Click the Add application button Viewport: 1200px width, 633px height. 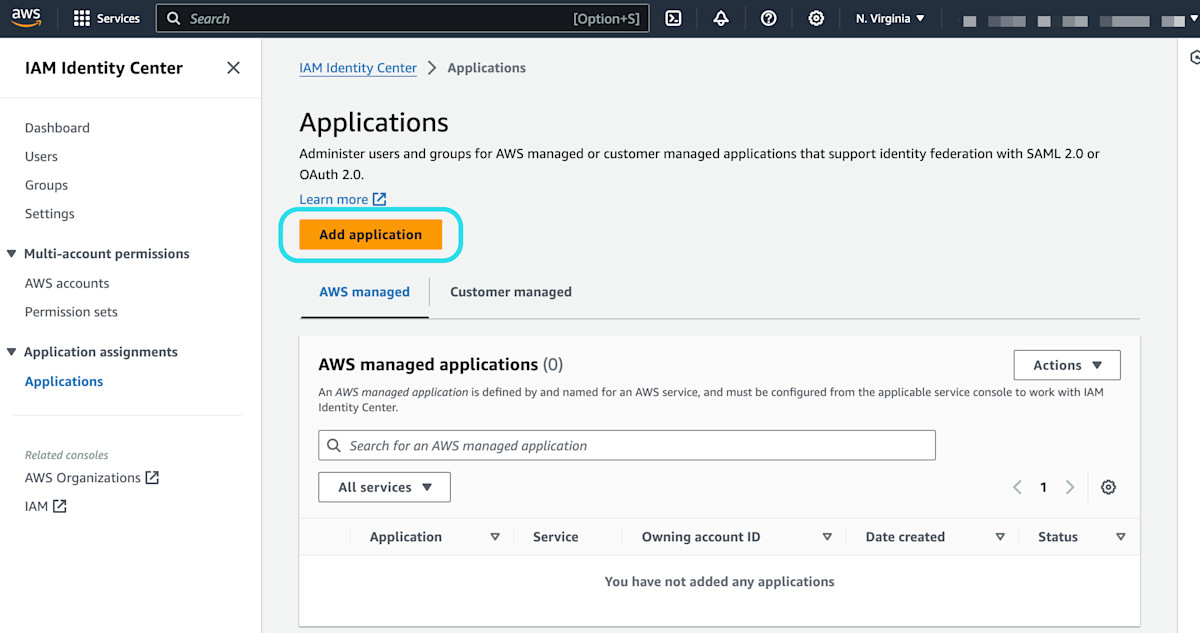370,235
